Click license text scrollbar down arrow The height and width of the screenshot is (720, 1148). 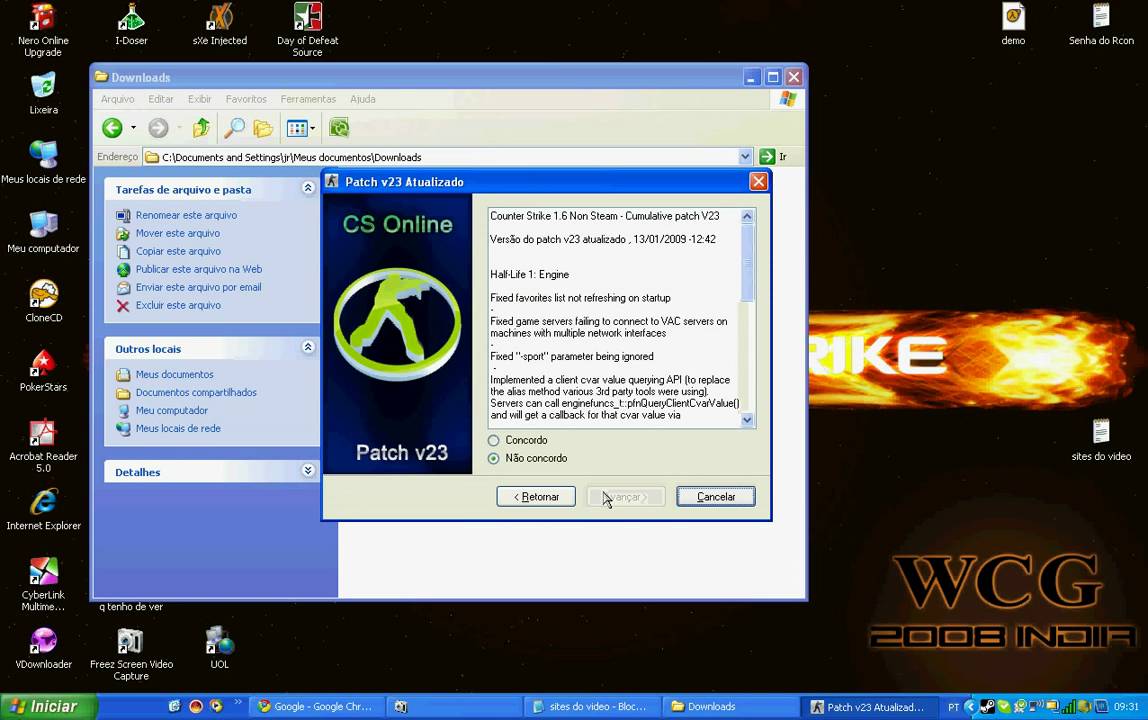pos(747,420)
